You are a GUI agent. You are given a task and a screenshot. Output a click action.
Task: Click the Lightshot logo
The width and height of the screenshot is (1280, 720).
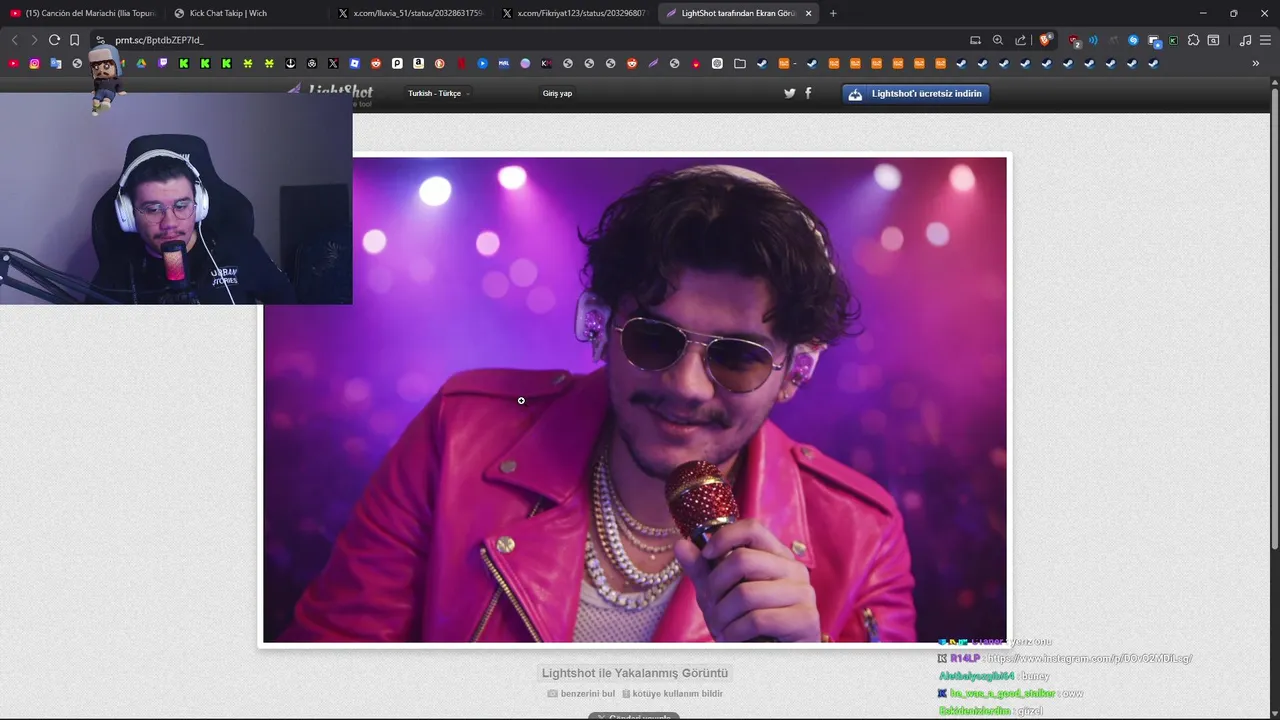(x=330, y=94)
